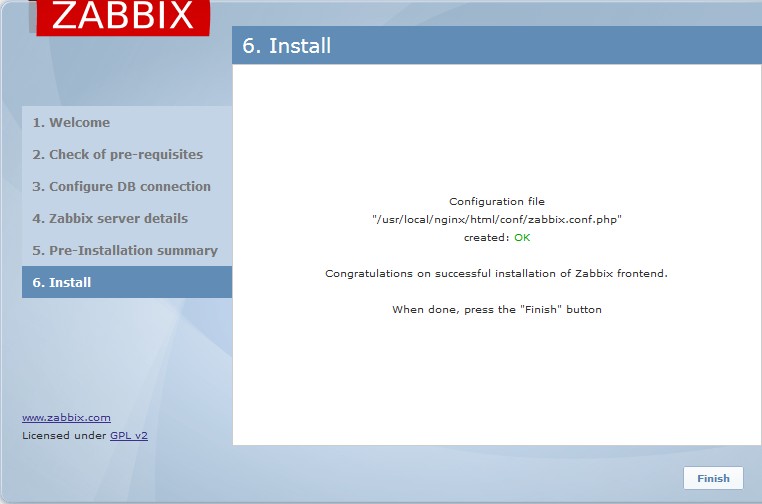The width and height of the screenshot is (762, 504).
Task: Open the GPL v2 license link
Action: coord(129,435)
